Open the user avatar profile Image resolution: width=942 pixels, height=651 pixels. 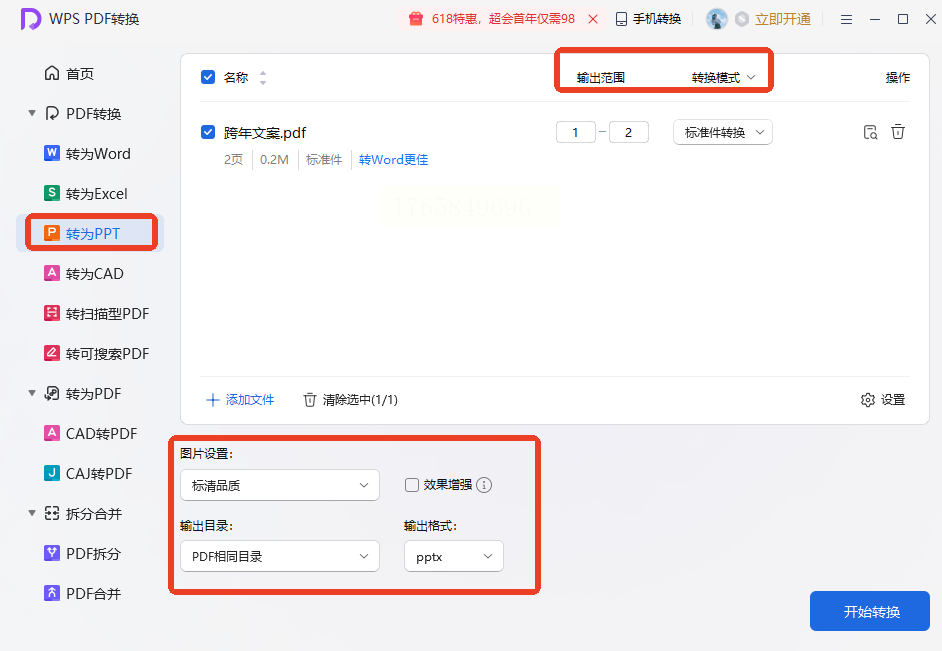click(x=717, y=19)
